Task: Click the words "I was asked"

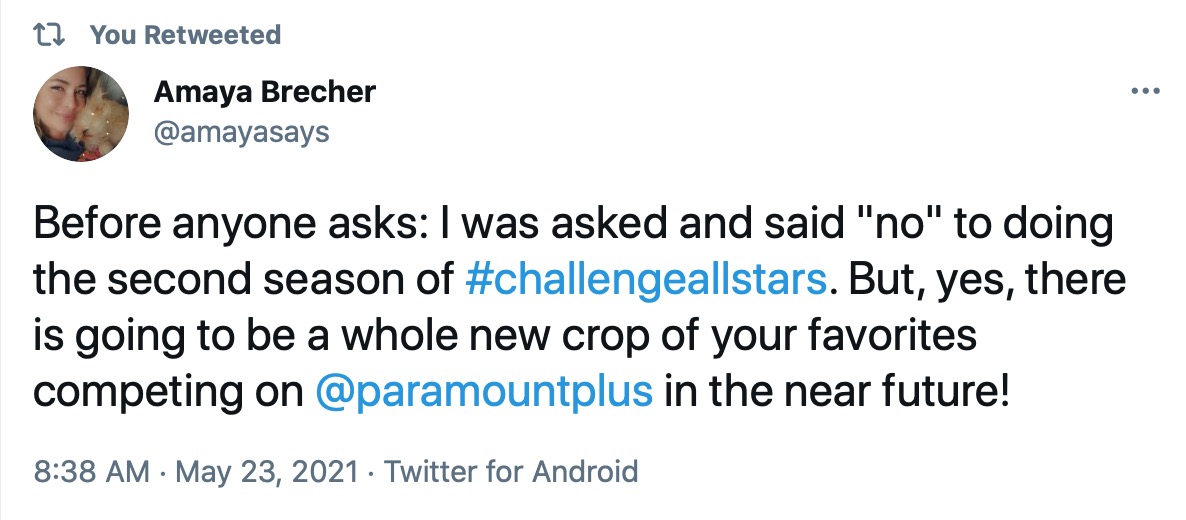Action: [510, 225]
